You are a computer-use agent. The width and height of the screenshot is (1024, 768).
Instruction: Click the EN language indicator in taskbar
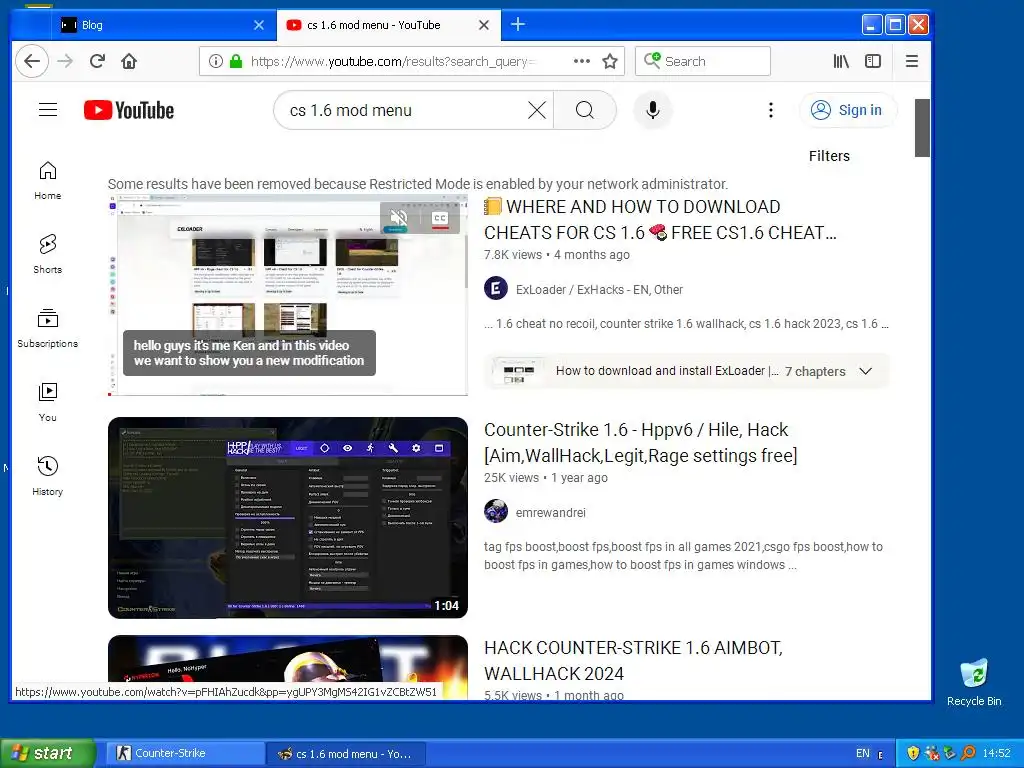(863, 753)
